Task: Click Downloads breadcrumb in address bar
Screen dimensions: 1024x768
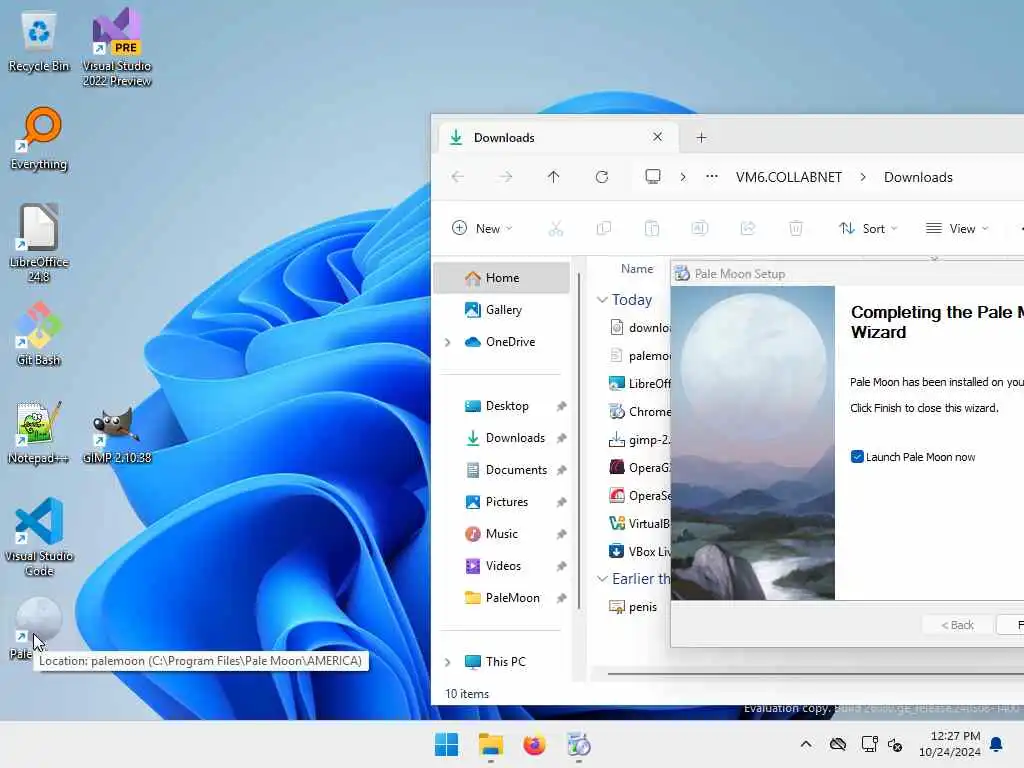Action: tap(918, 177)
